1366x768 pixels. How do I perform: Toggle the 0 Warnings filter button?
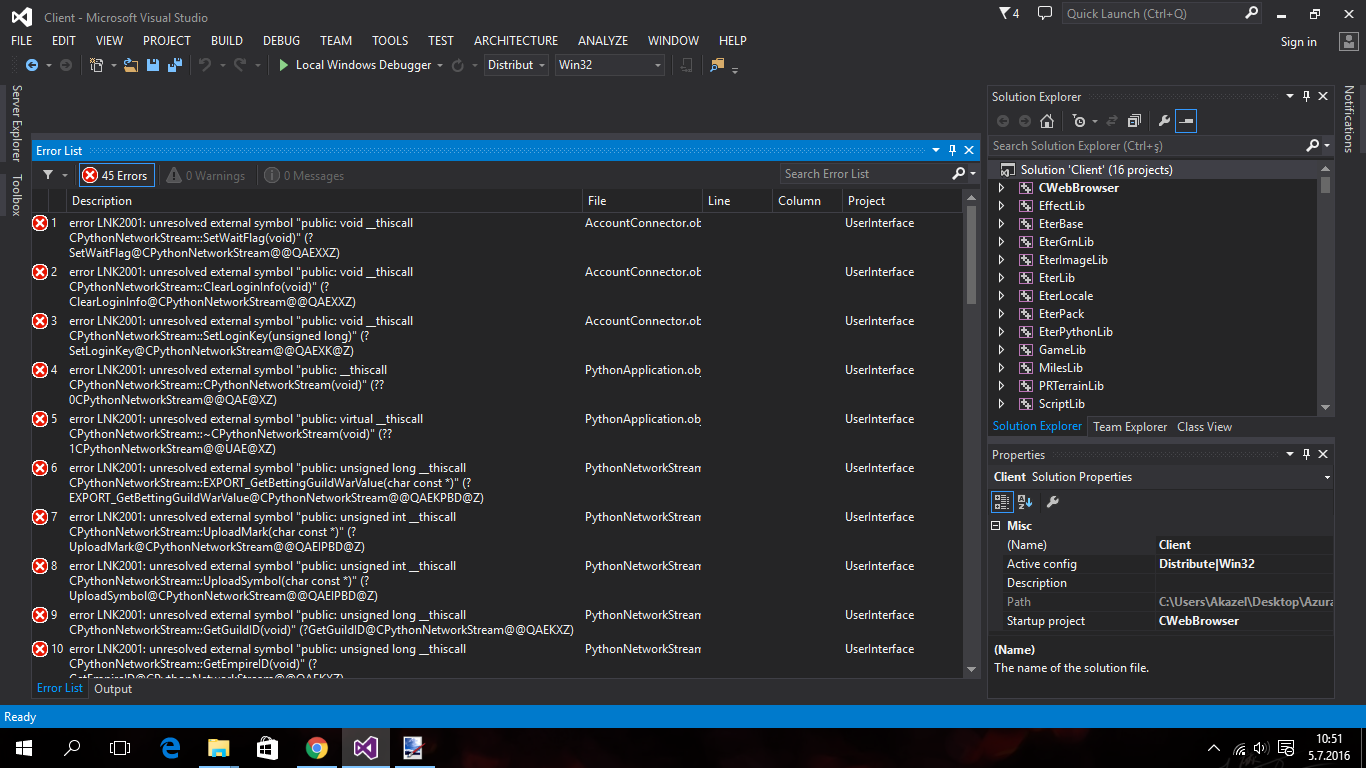click(x=206, y=175)
